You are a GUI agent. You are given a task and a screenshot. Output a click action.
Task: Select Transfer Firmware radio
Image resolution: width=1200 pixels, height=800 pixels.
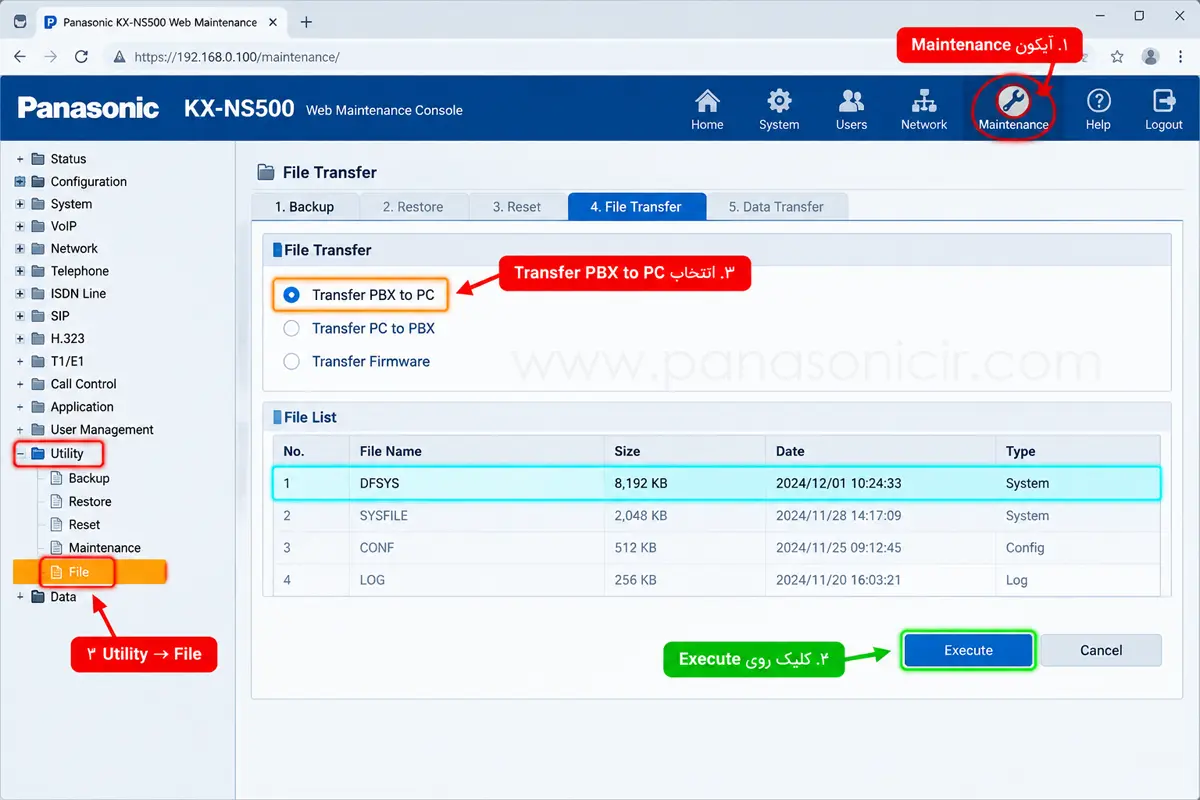click(291, 361)
